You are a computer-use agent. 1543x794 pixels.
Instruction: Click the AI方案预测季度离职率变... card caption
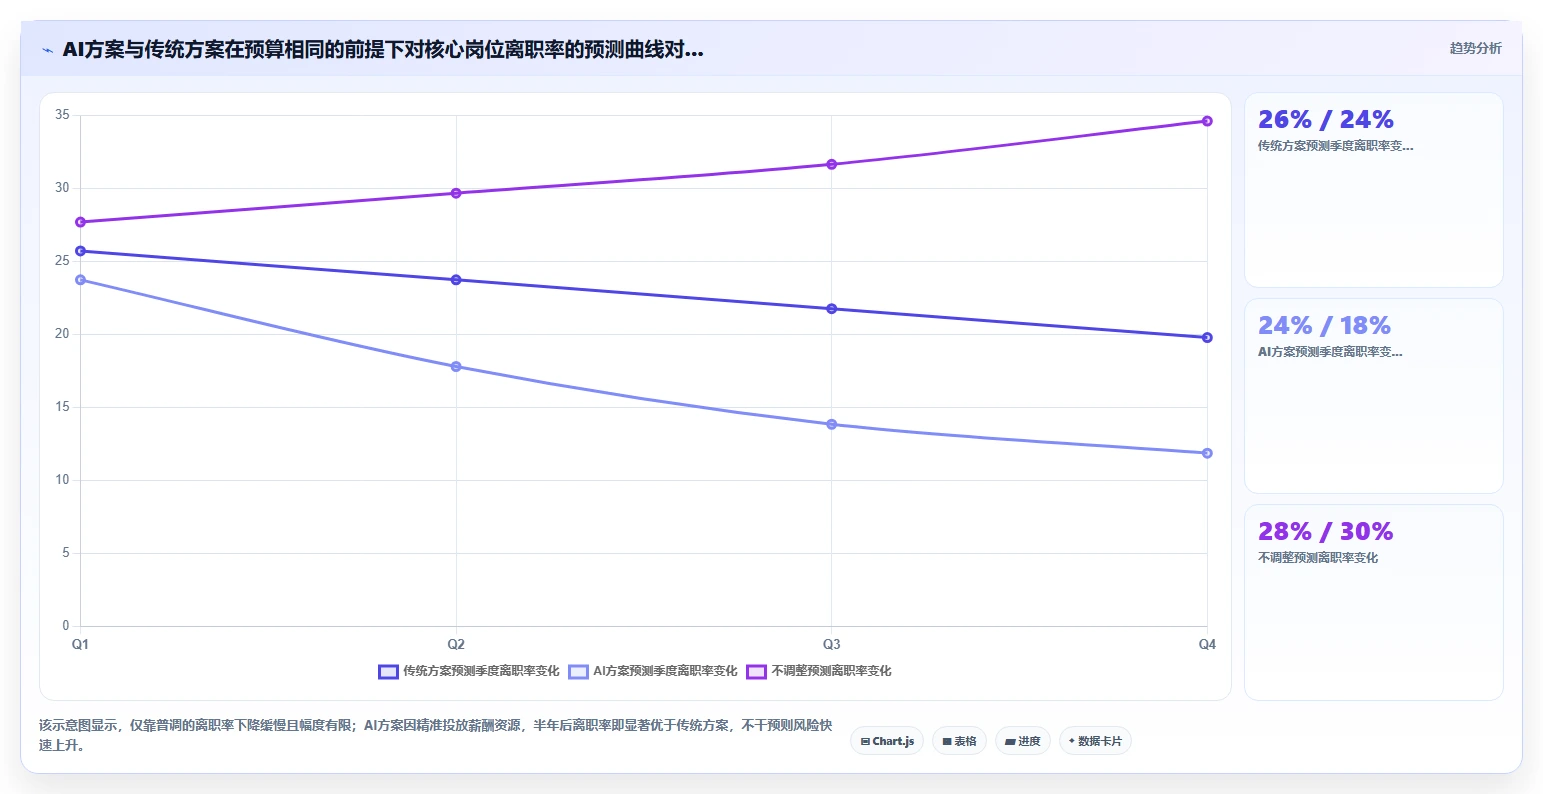pos(1330,352)
